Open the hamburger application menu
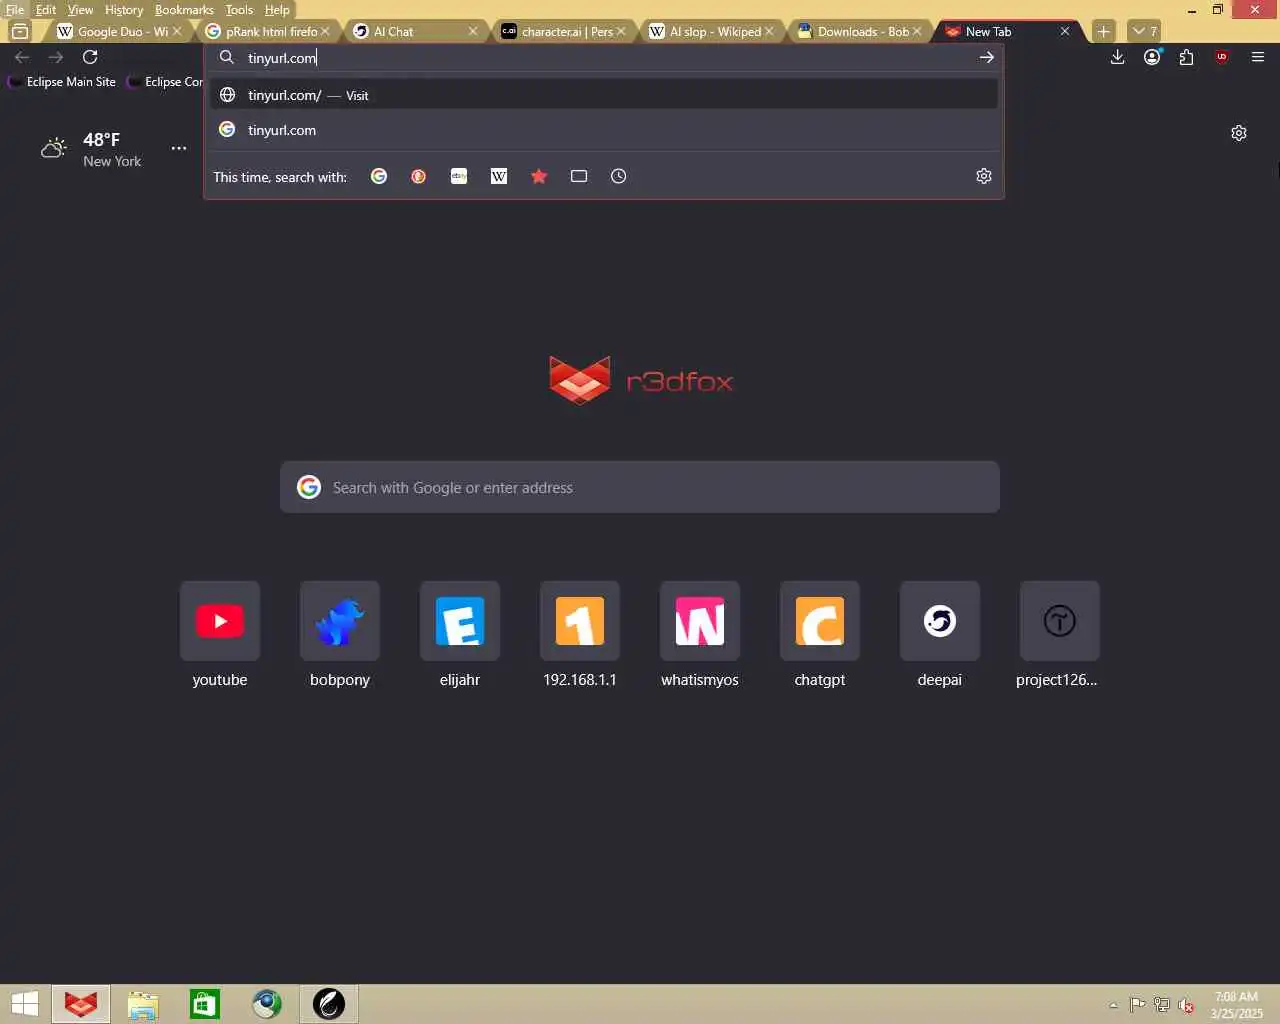The width and height of the screenshot is (1280, 1024). pos(1258,57)
